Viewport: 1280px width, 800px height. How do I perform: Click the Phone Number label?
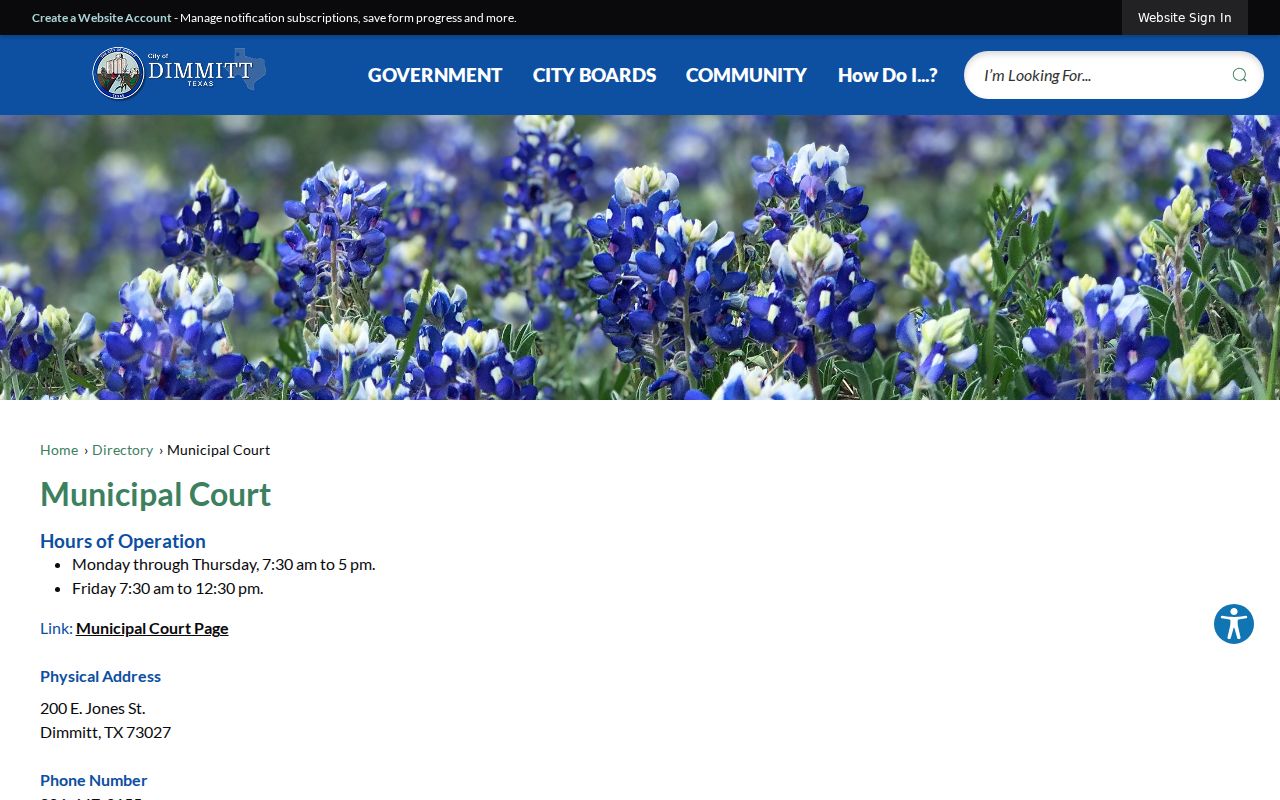click(x=94, y=780)
